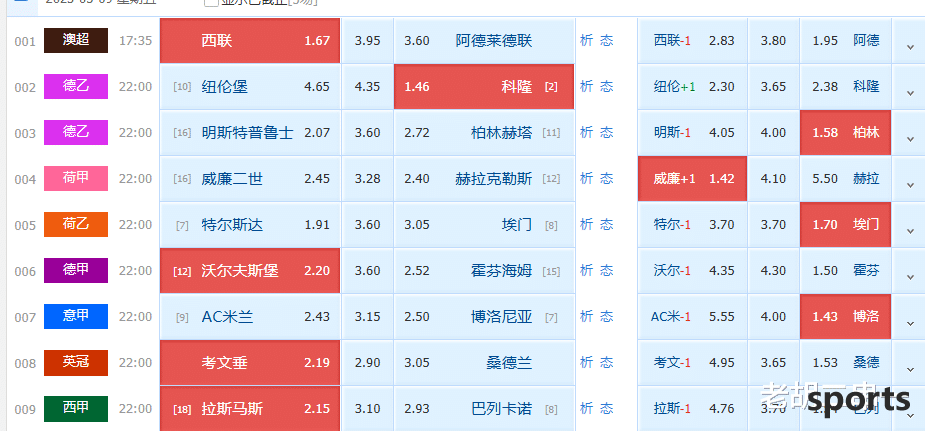Select draw odds 3.95 in match 001
925x431 pixels.
point(368,41)
